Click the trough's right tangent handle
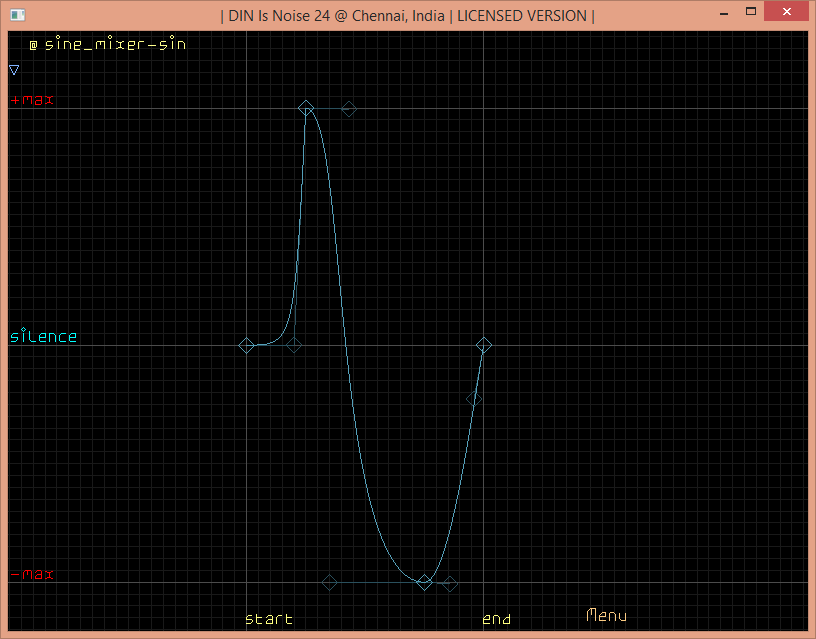 (450, 583)
